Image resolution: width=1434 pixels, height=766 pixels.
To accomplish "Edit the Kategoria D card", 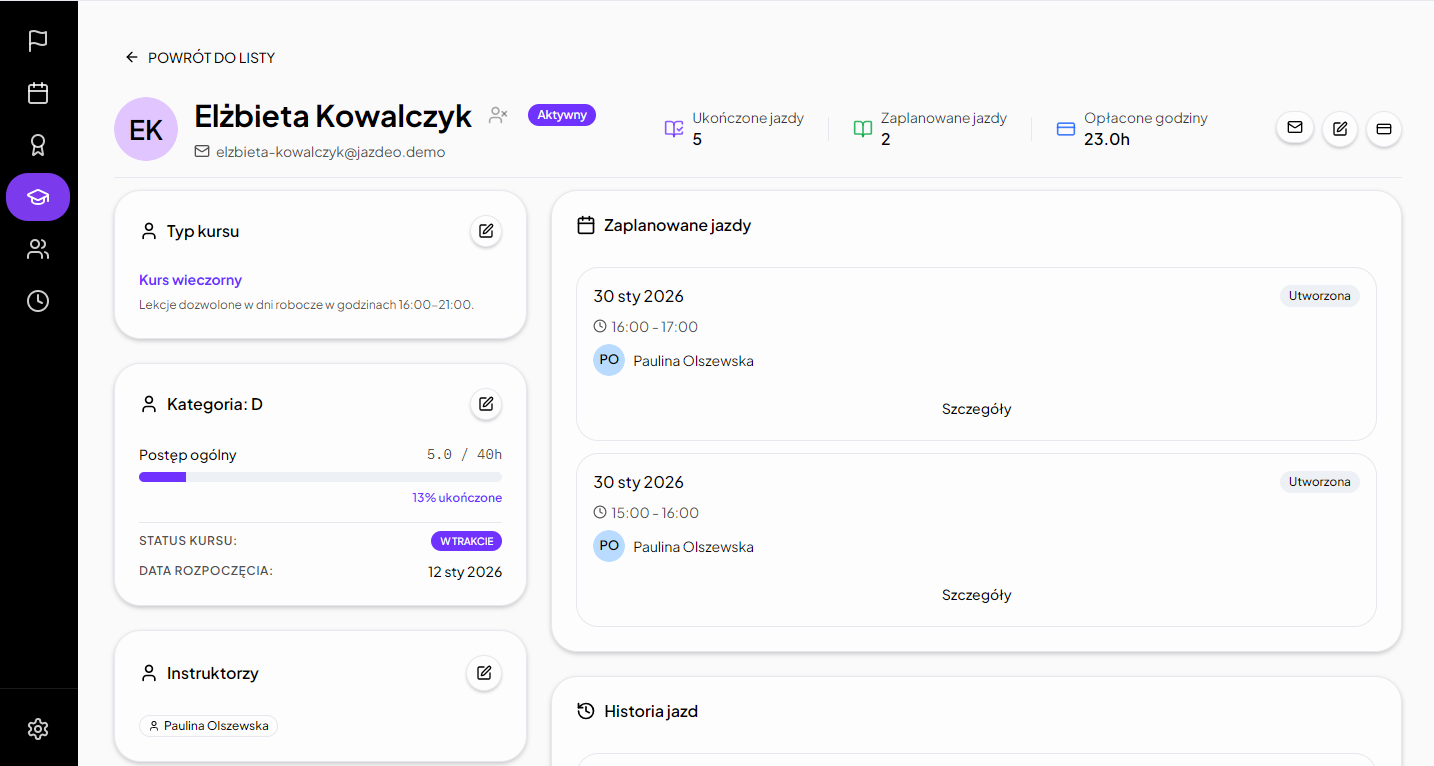I will click(x=486, y=404).
